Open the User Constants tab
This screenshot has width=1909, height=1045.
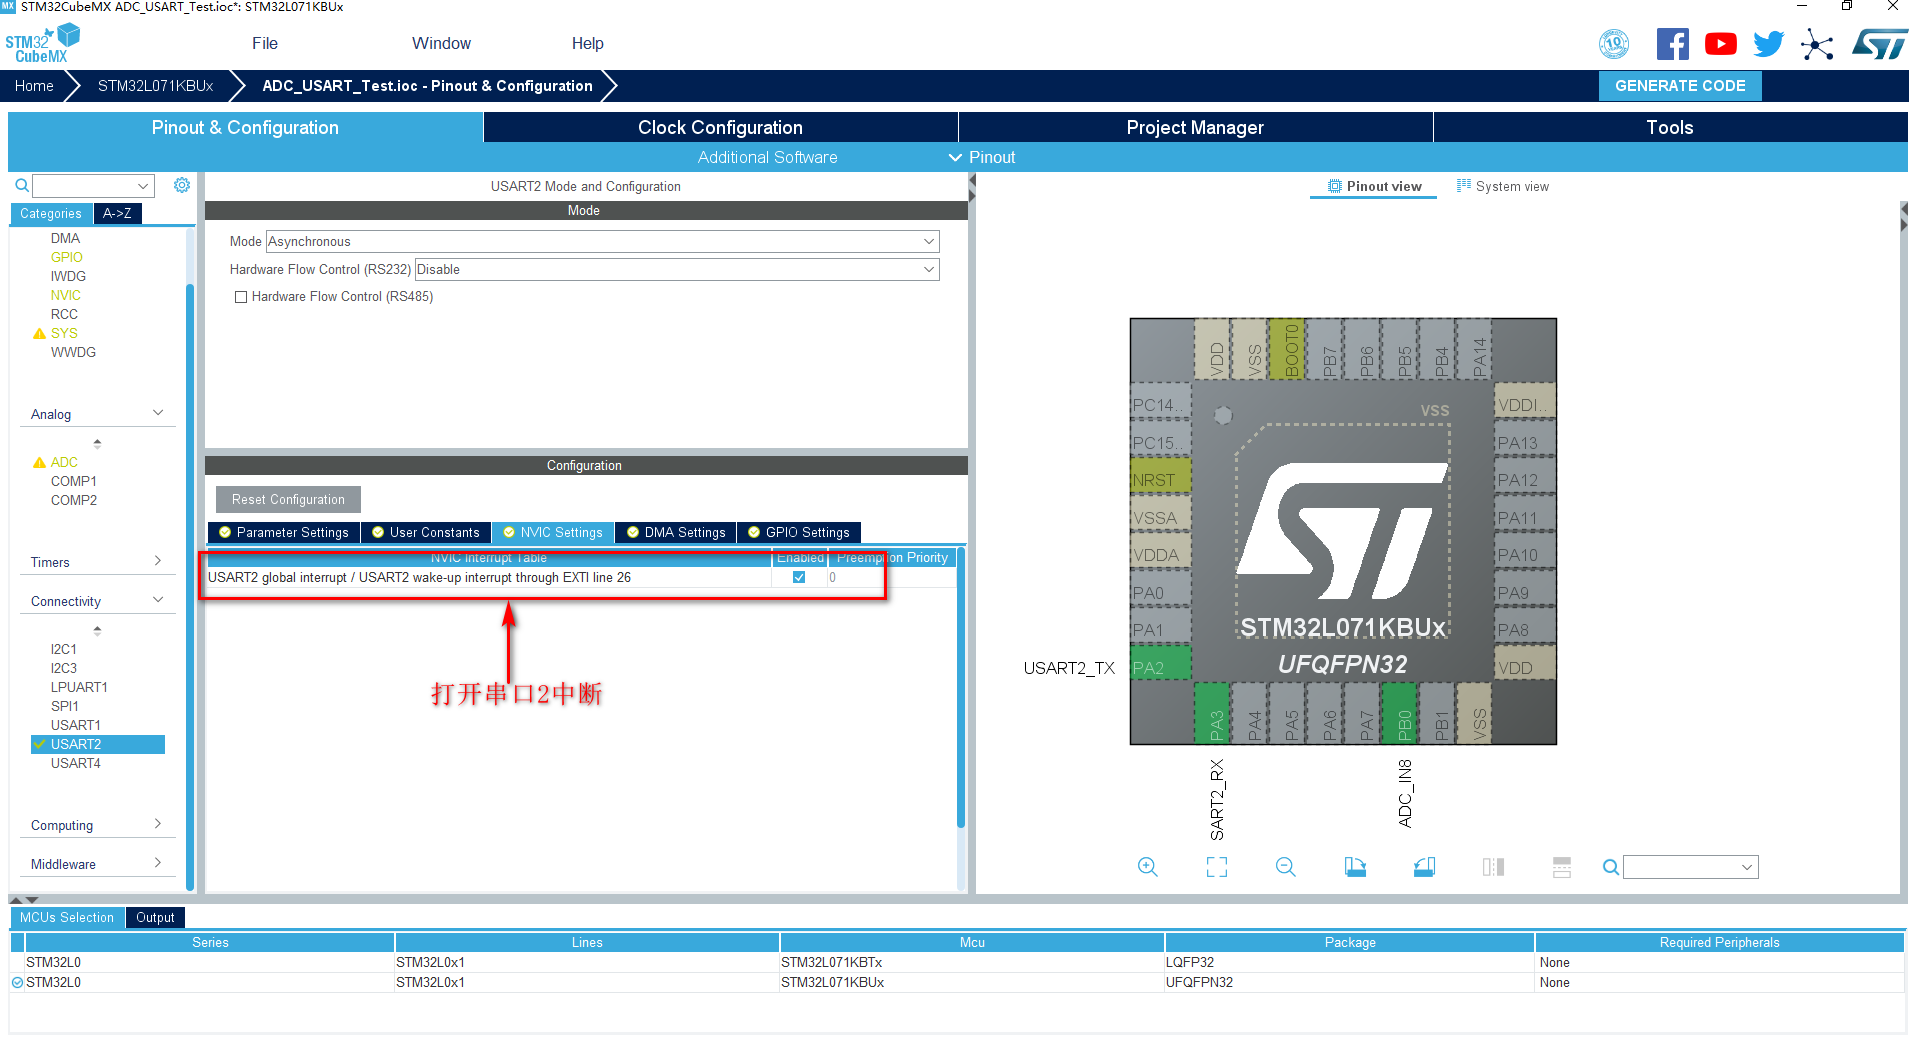pos(425,532)
